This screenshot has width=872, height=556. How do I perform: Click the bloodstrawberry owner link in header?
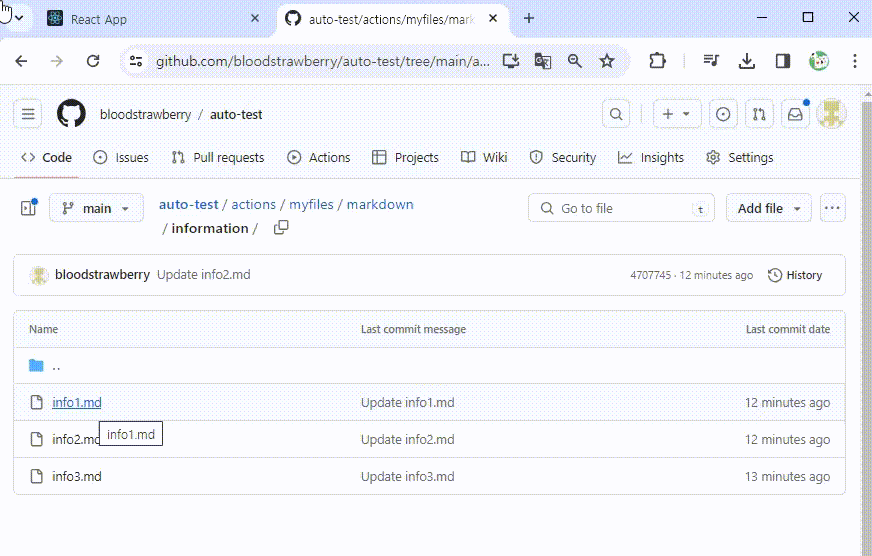[x=145, y=114]
